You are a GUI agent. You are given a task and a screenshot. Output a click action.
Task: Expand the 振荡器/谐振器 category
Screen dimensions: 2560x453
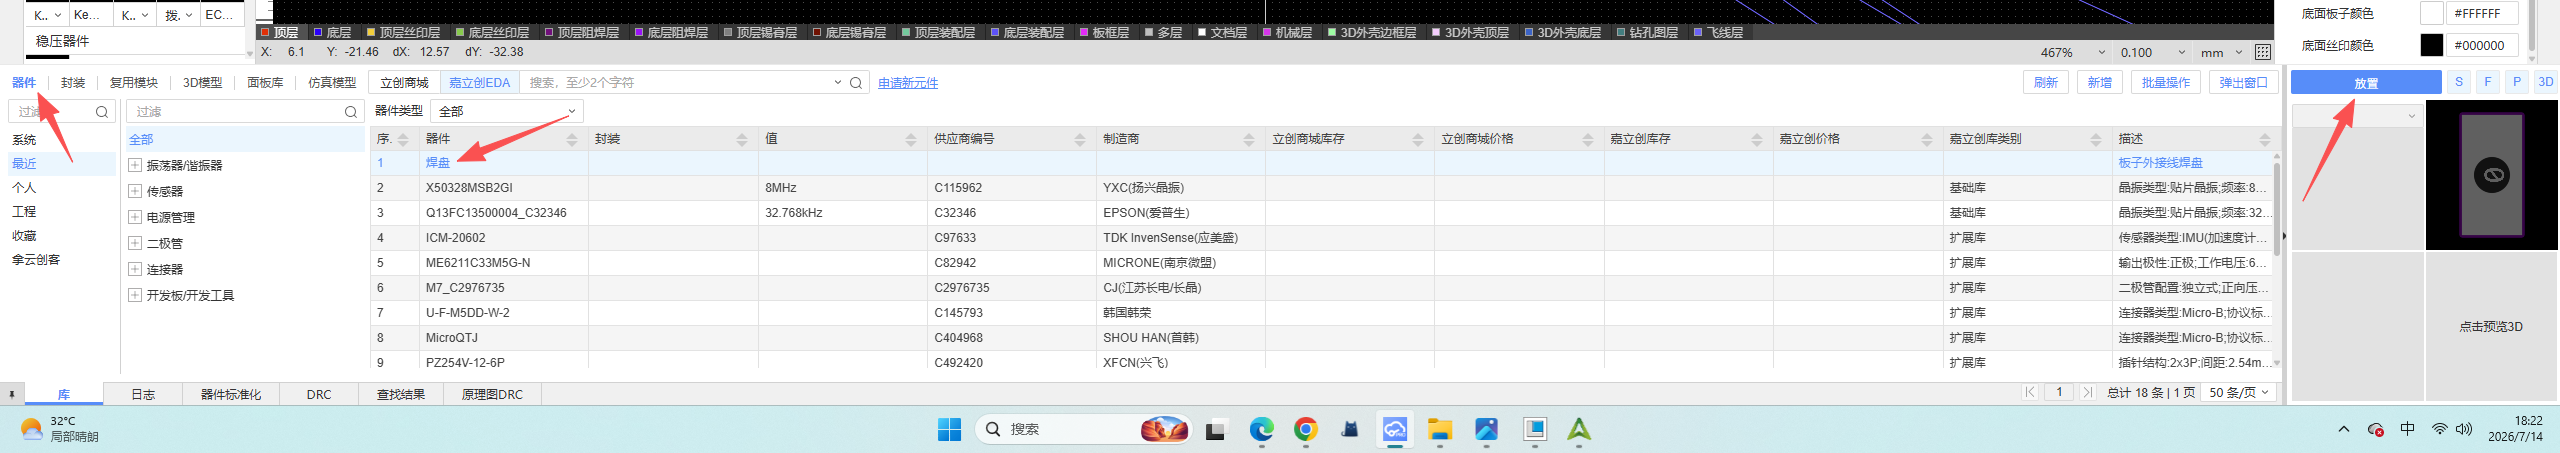pyautogui.click(x=135, y=165)
